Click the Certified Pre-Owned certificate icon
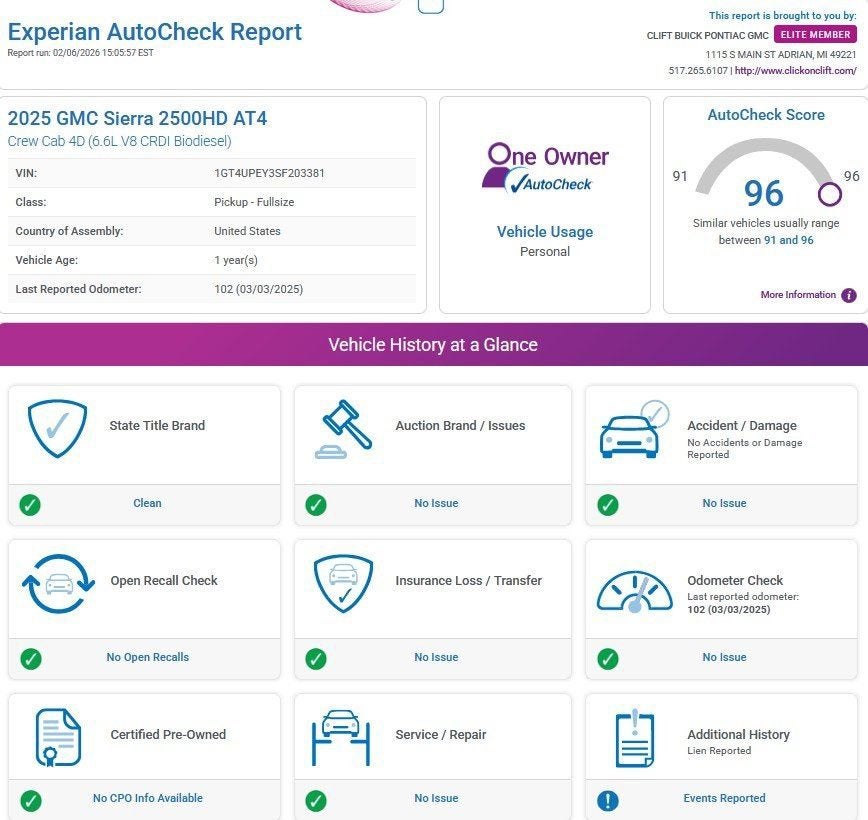Image resolution: width=868 pixels, height=820 pixels. click(57, 737)
